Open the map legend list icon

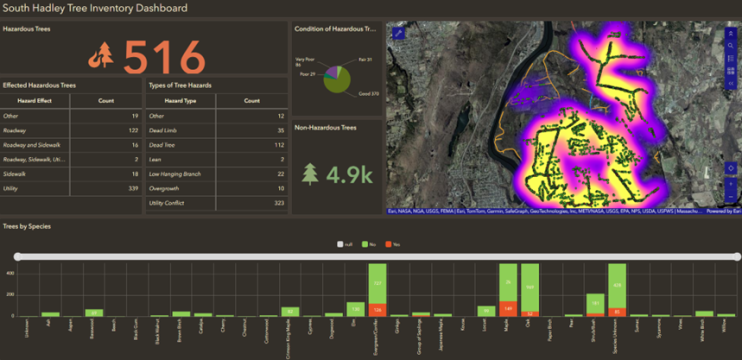(731, 58)
